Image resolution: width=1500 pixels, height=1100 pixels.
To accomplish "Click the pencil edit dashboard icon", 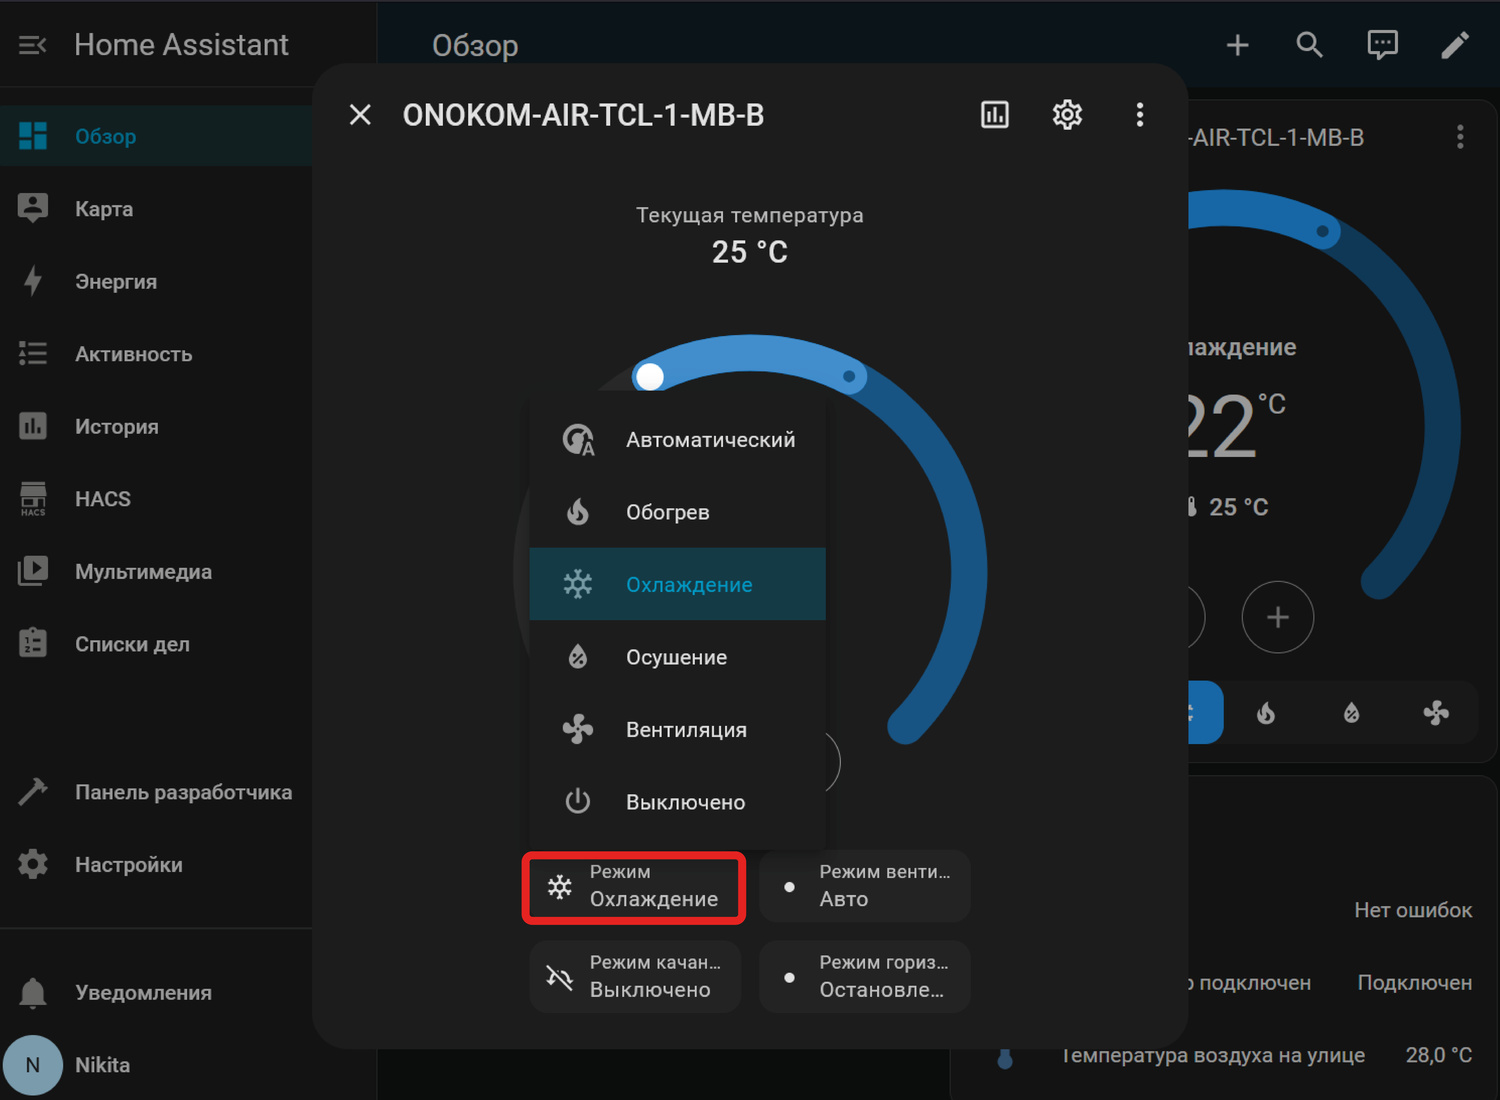I will (x=1454, y=45).
